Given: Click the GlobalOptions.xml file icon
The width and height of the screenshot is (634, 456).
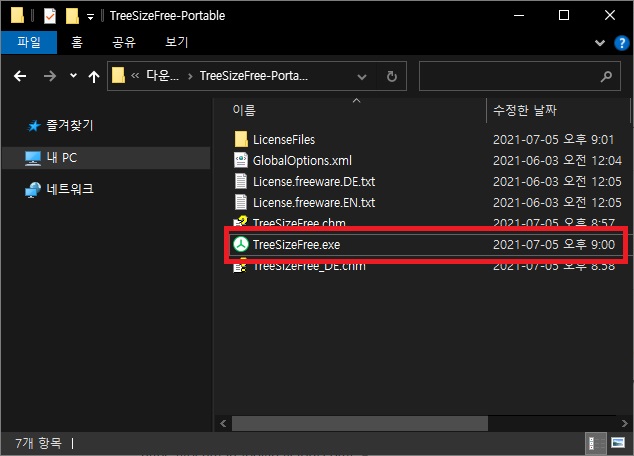Looking at the screenshot, I should [x=241, y=160].
